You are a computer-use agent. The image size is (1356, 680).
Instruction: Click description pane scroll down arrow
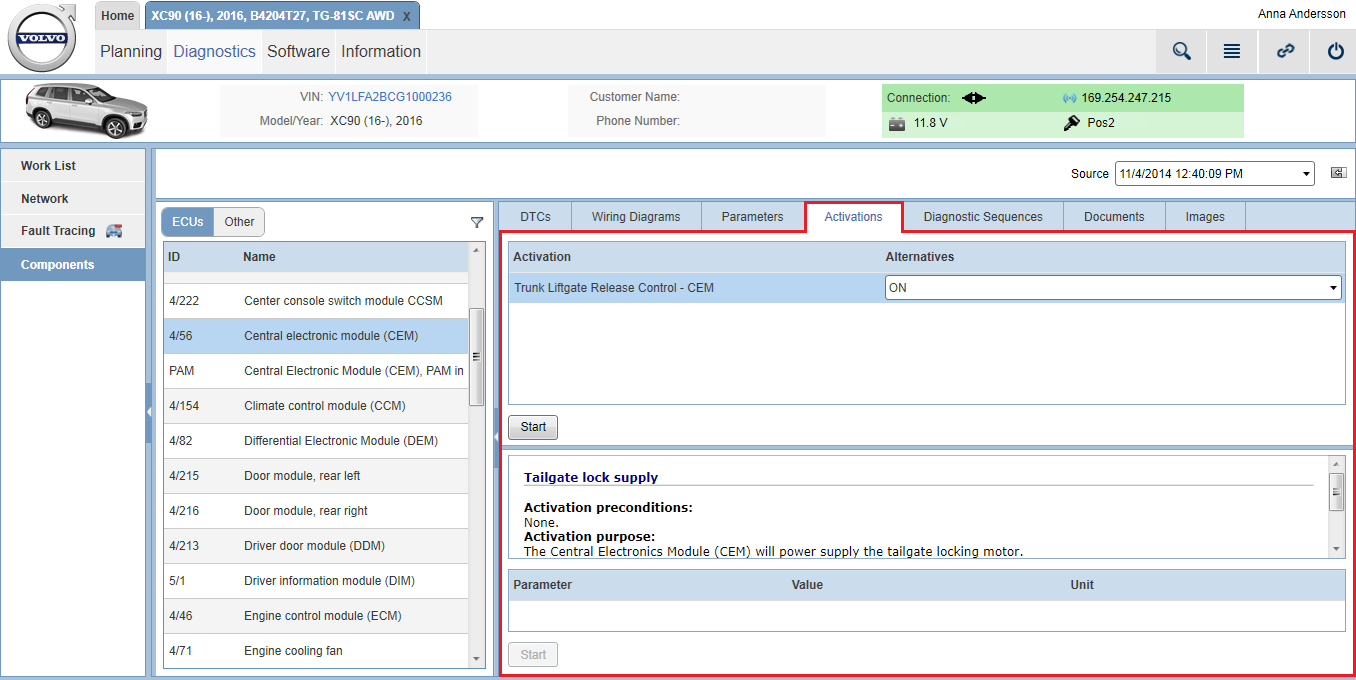click(x=1337, y=549)
